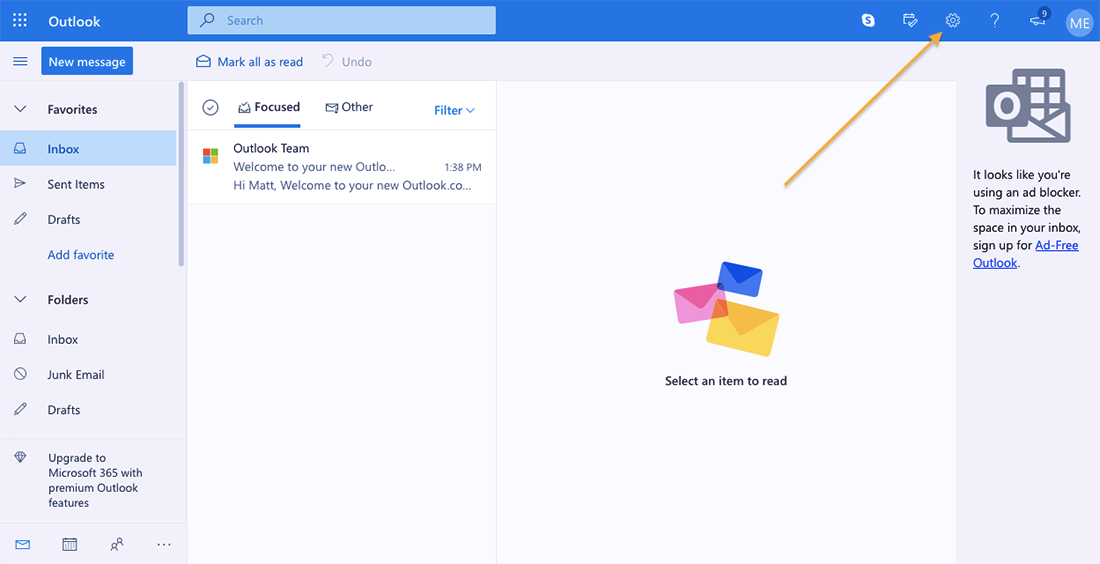Viewport: 1100px width, 564px height.
Task: Collapse the Favorites section
Action: [x=20, y=109]
